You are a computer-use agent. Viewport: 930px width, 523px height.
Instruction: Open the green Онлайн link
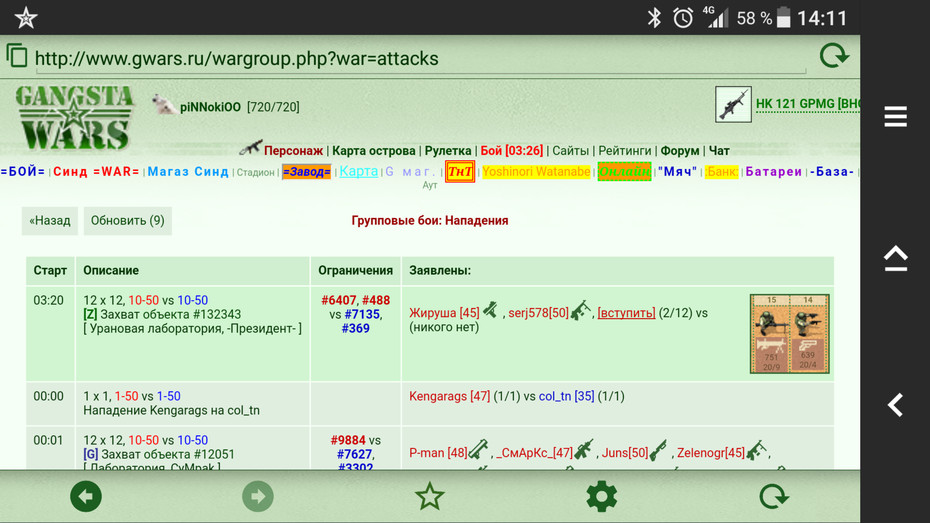coord(624,171)
